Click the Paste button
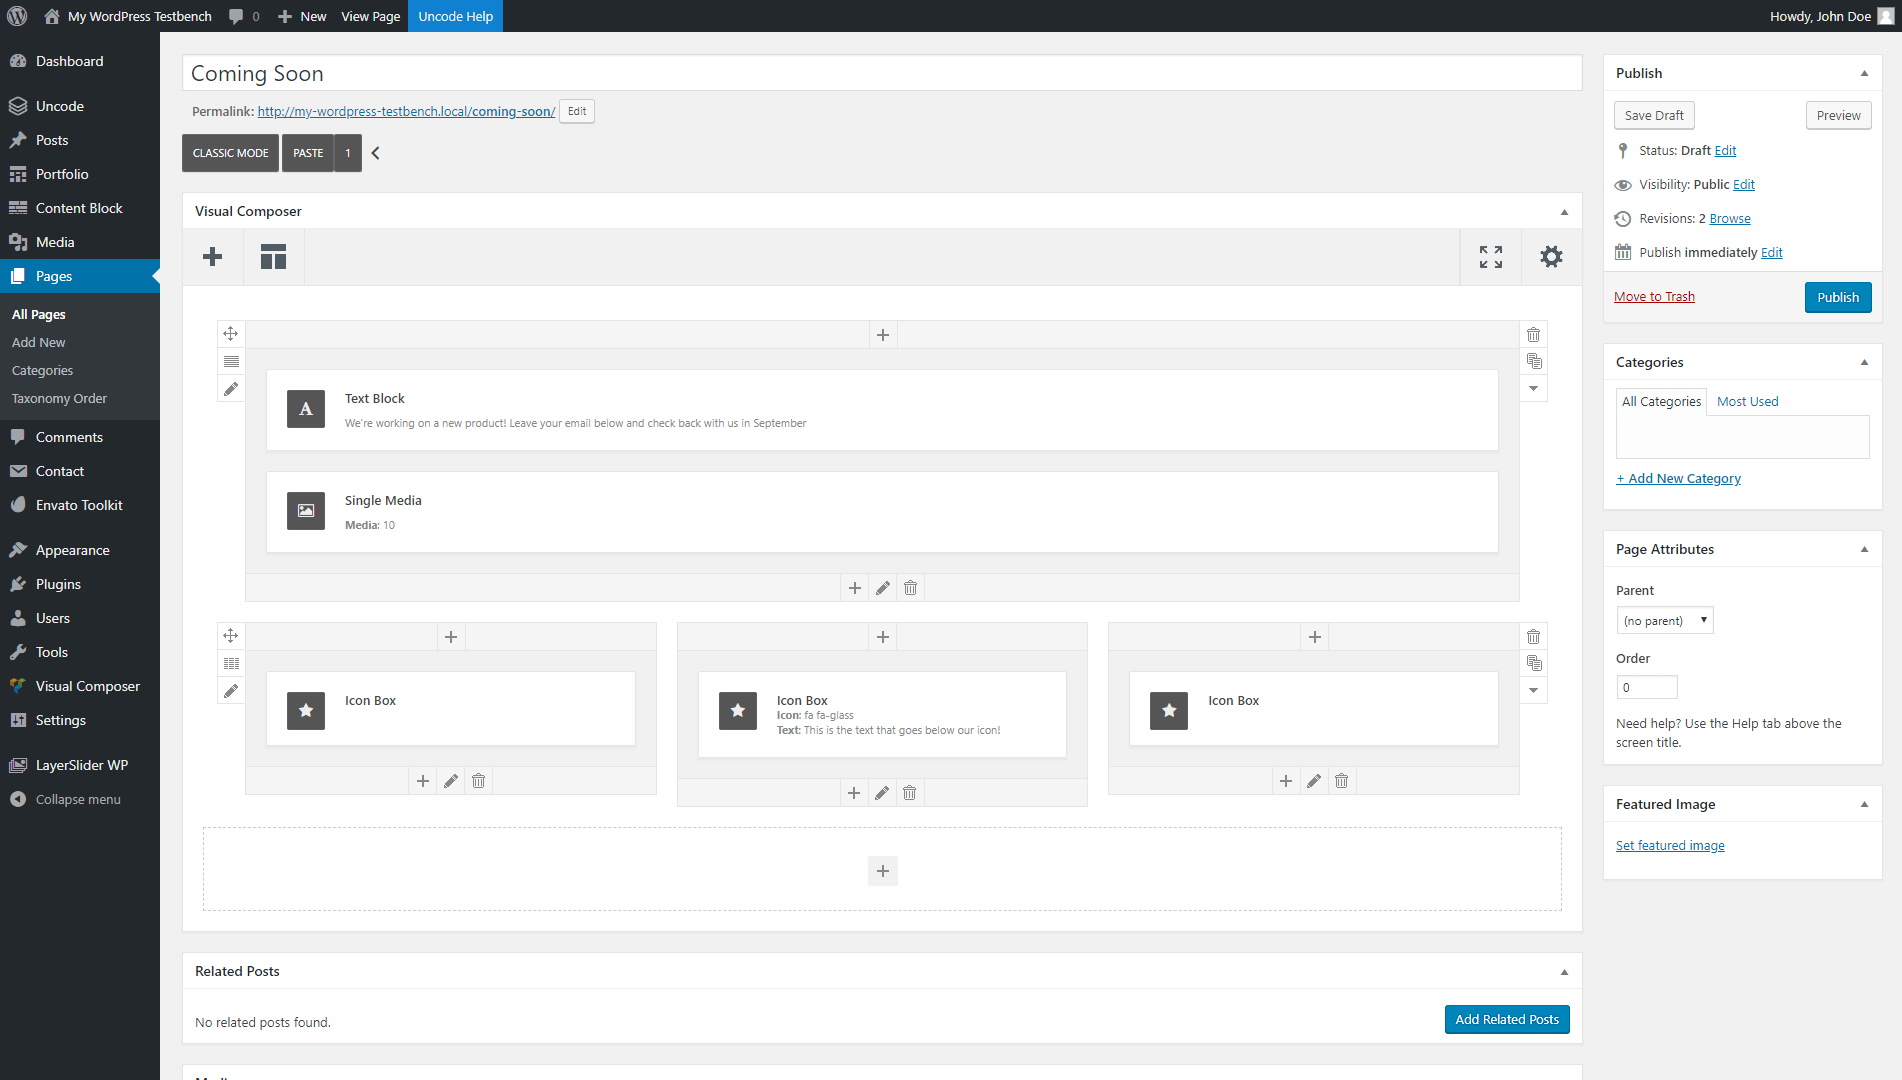 pyautogui.click(x=308, y=153)
